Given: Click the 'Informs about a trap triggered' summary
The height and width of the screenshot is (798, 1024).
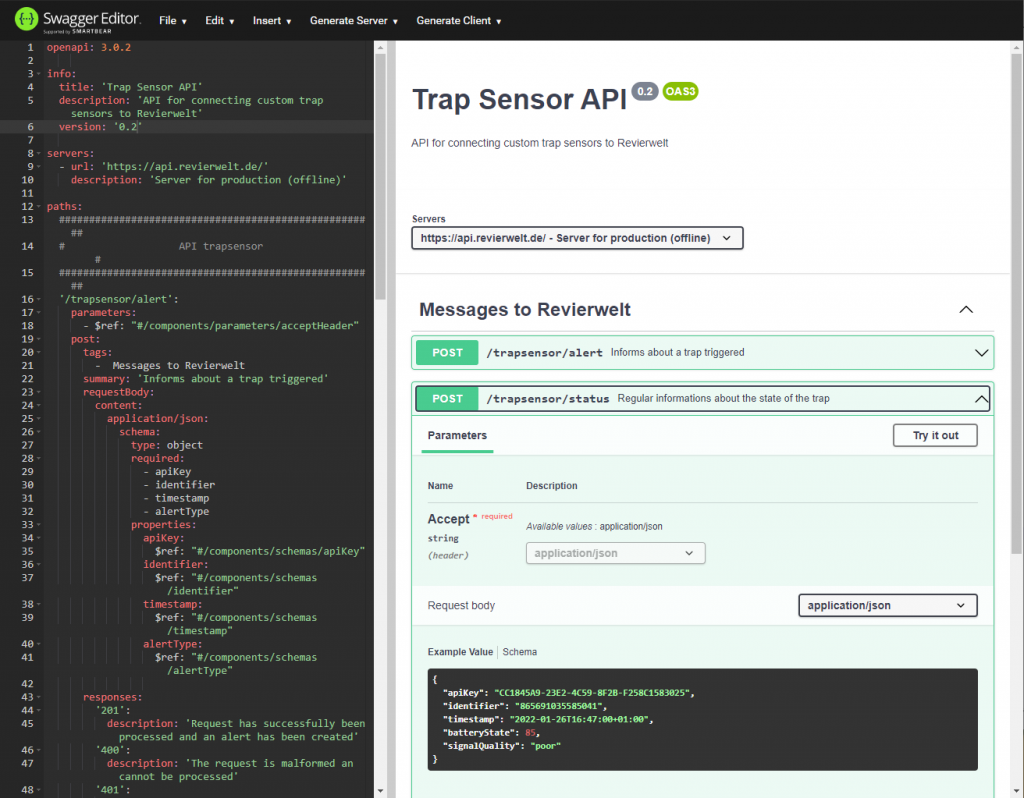Looking at the screenshot, I should tap(677, 353).
